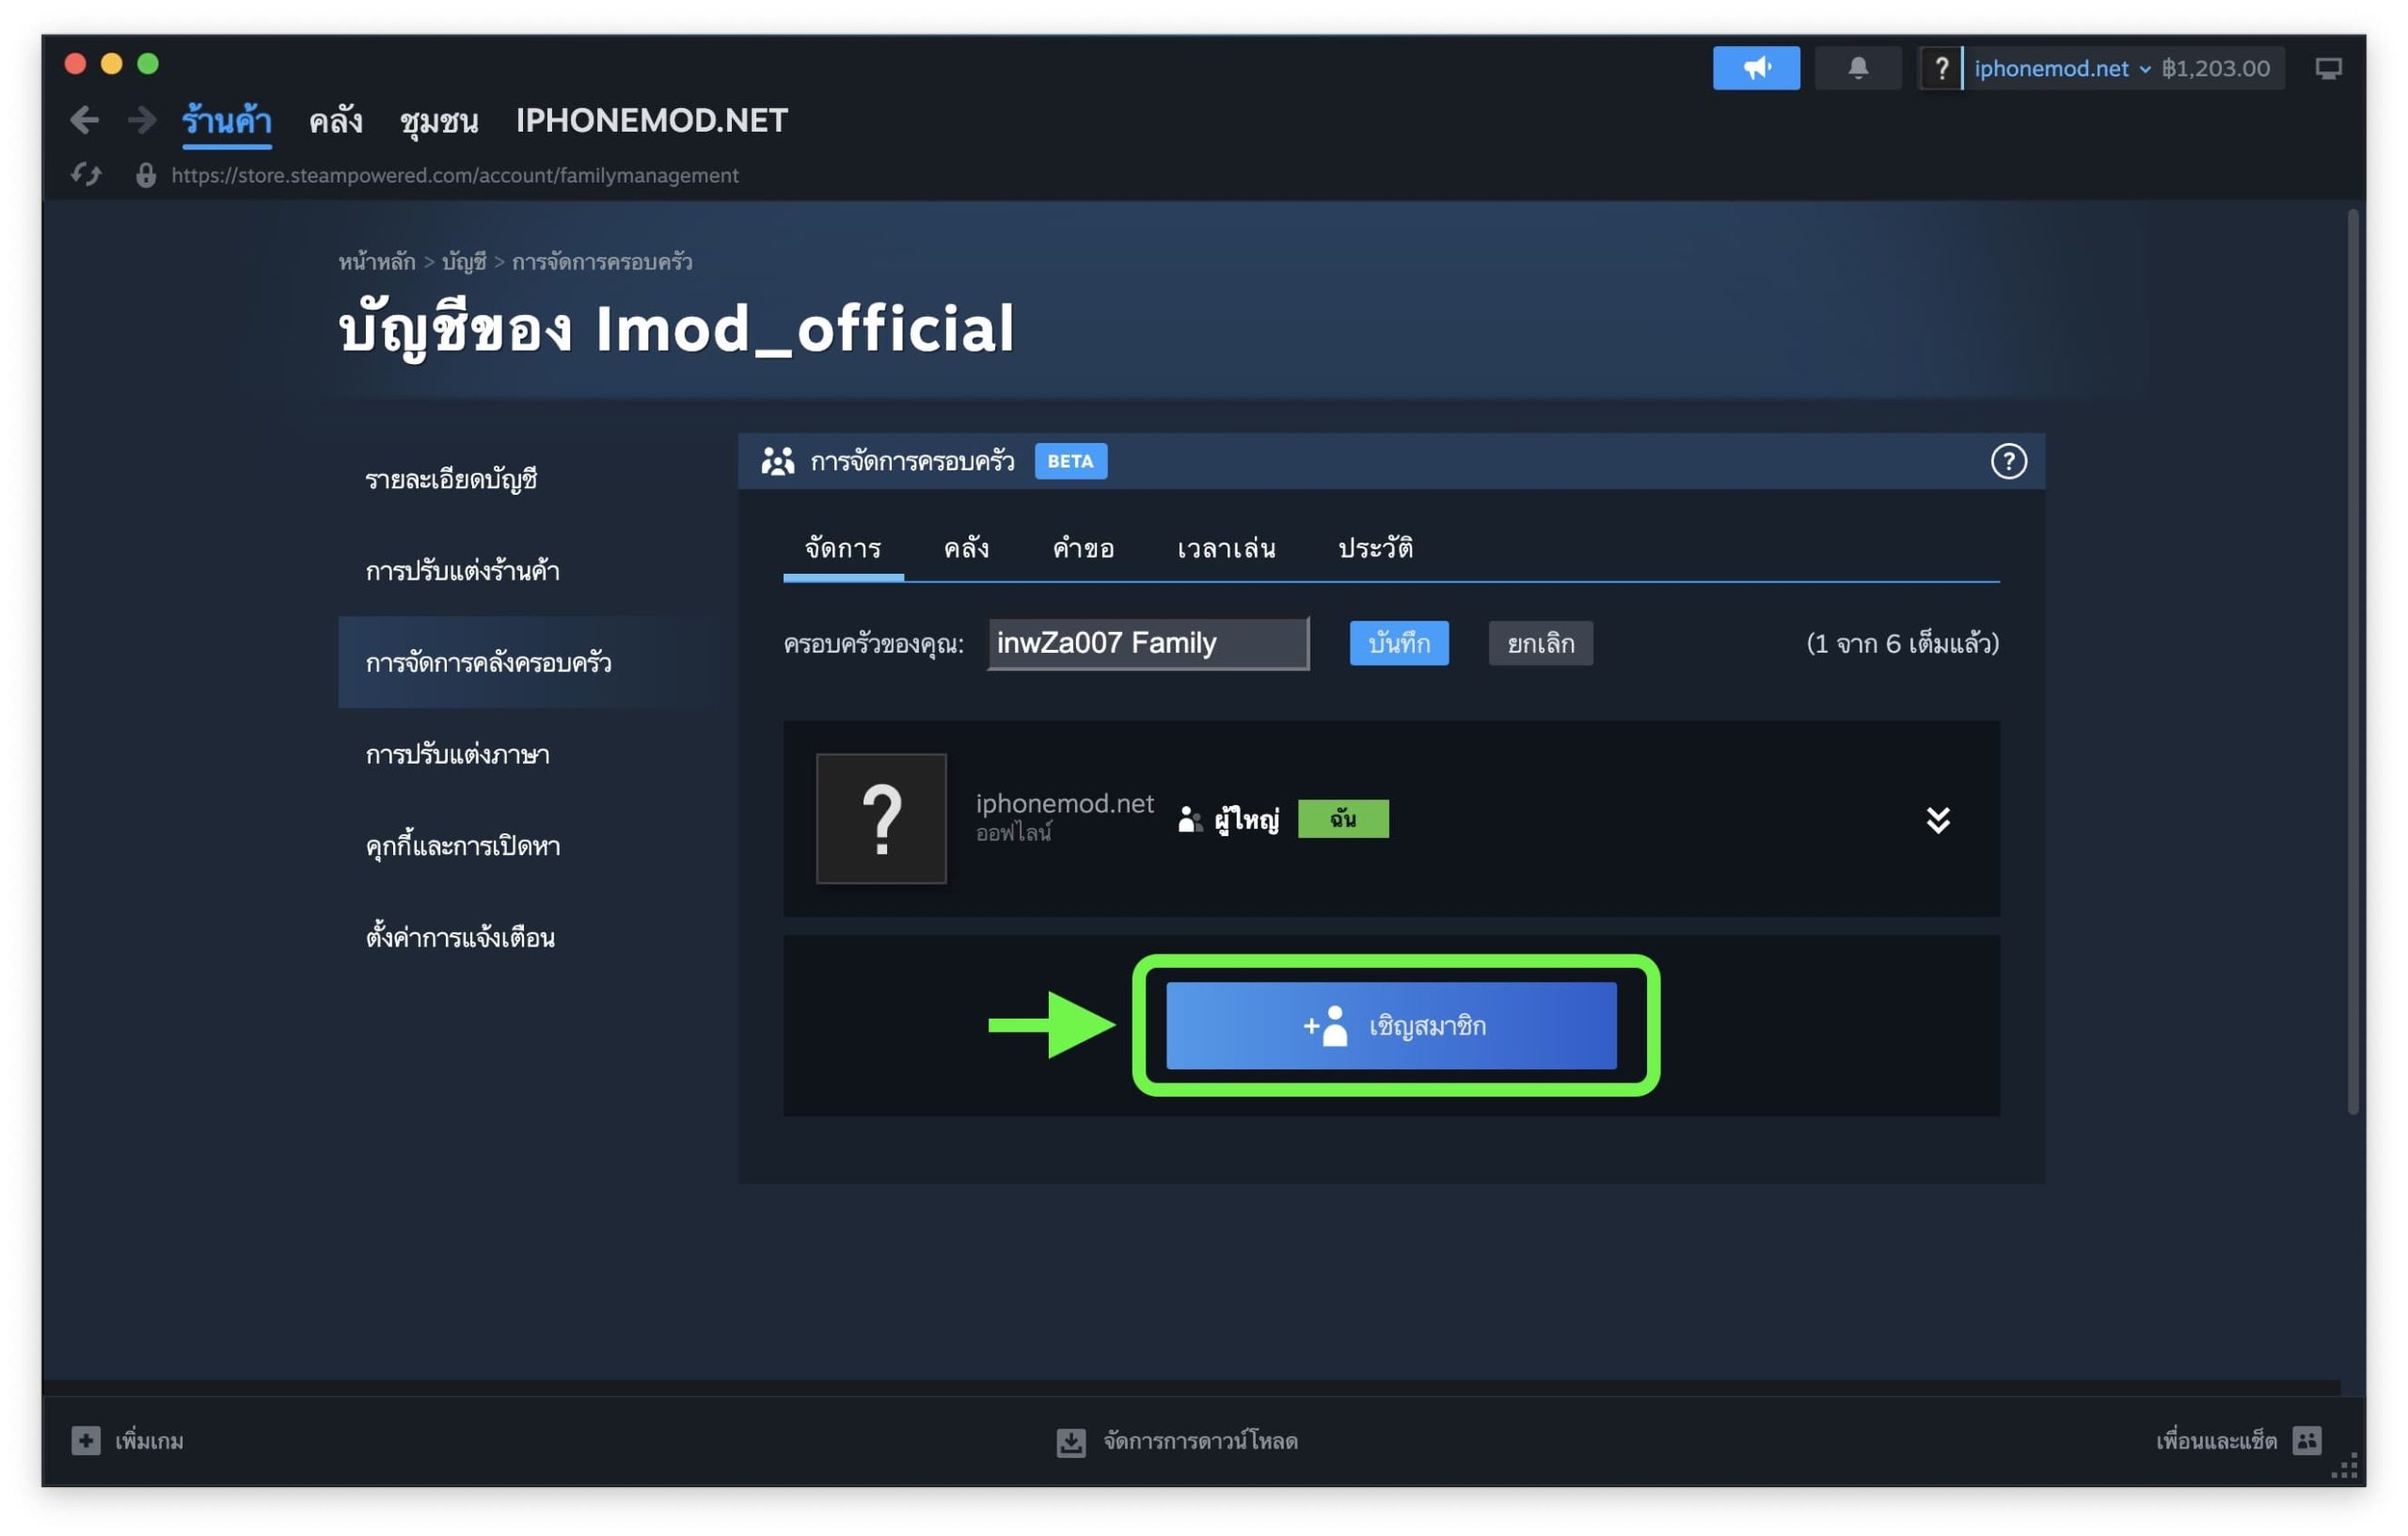Click the back navigation arrow
The image size is (2408, 1536).
tap(84, 121)
